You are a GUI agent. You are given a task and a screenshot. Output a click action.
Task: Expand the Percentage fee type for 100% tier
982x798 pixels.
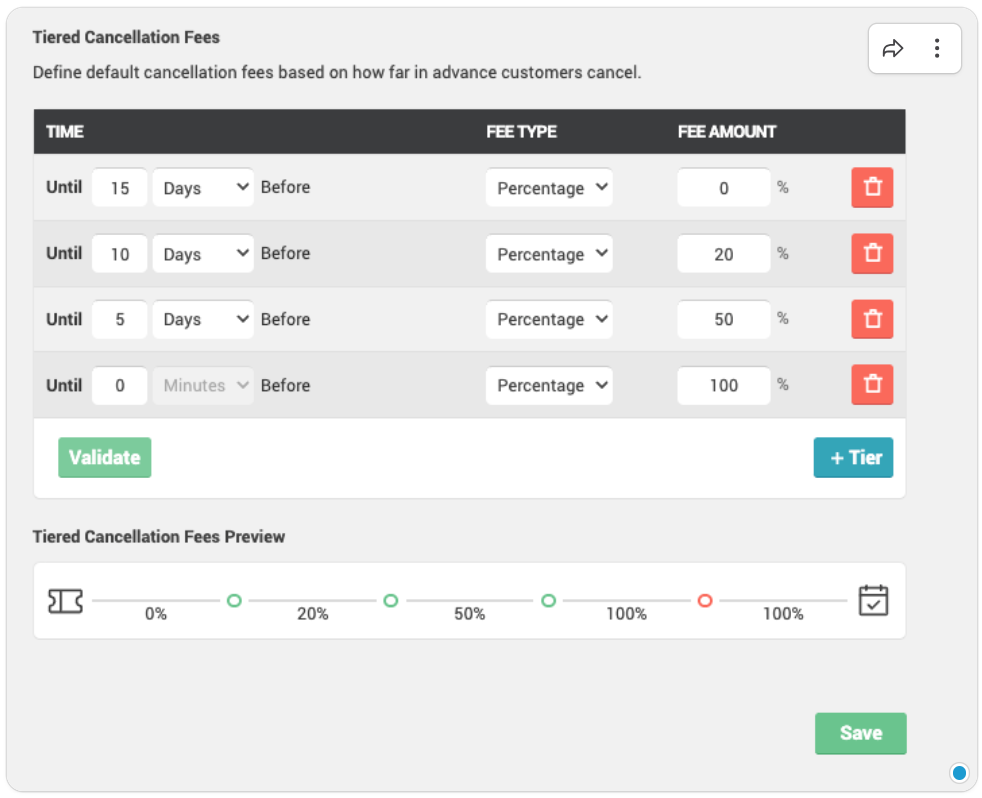[x=549, y=385]
